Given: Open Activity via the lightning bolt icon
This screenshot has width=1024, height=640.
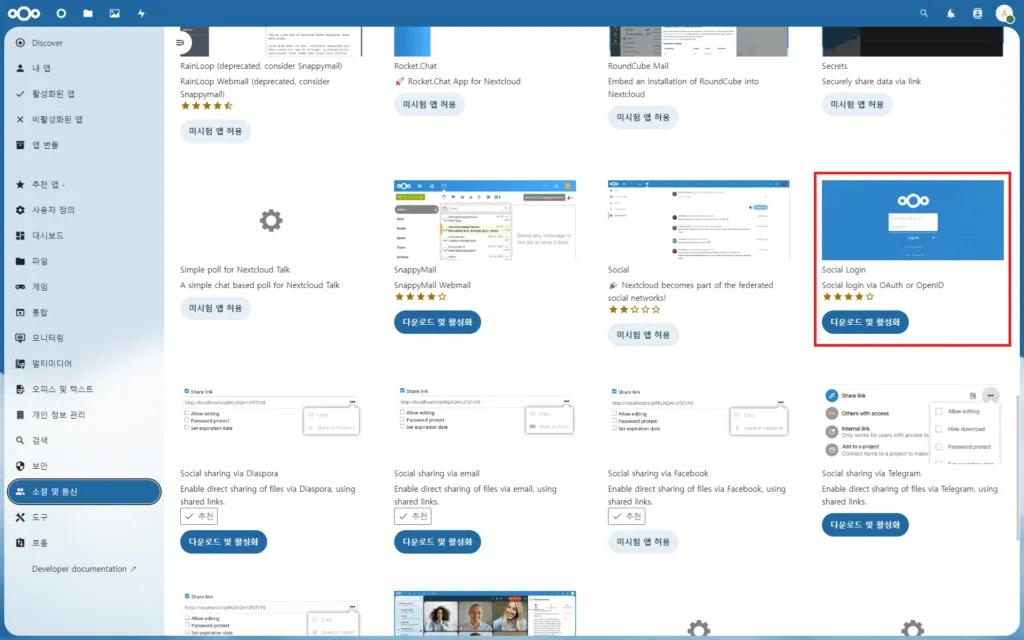Looking at the screenshot, I should (x=142, y=13).
